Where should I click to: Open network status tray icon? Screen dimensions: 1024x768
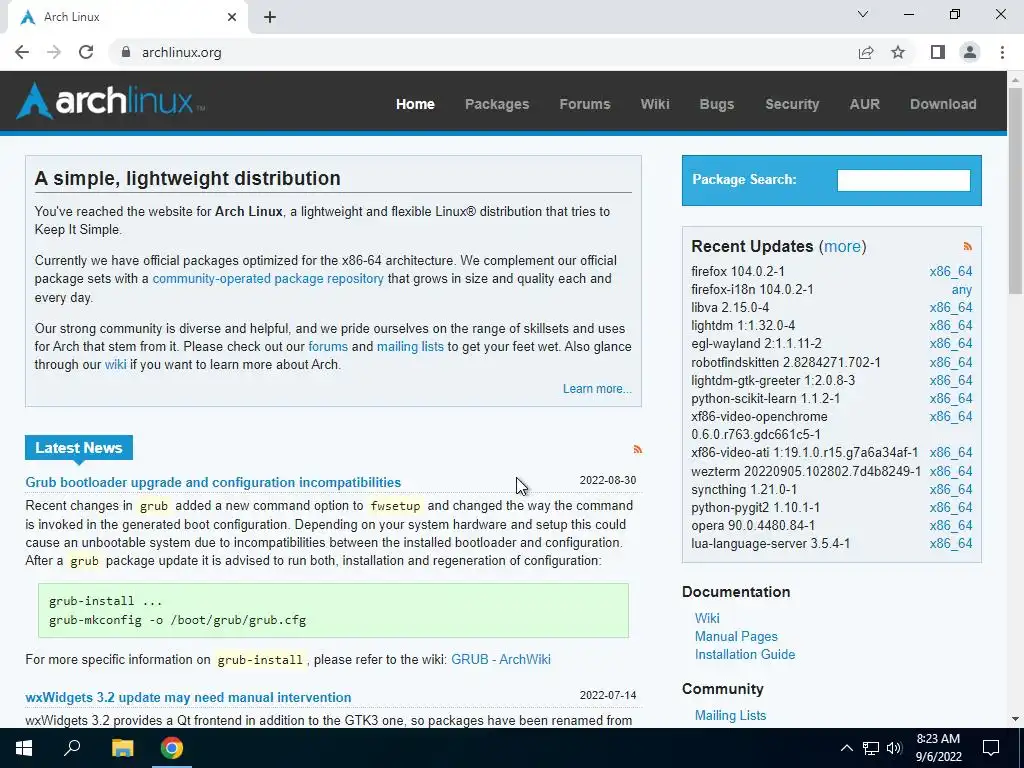coord(871,748)
